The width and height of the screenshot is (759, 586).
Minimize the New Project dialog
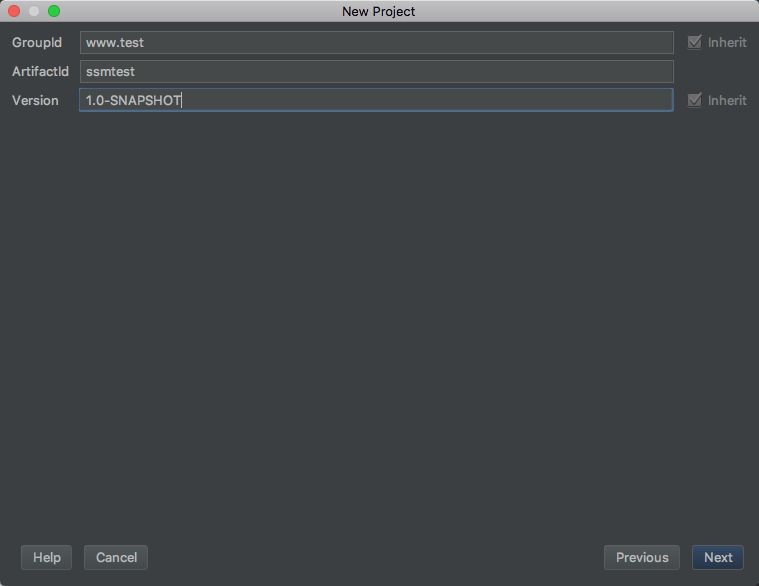point(34,11)
